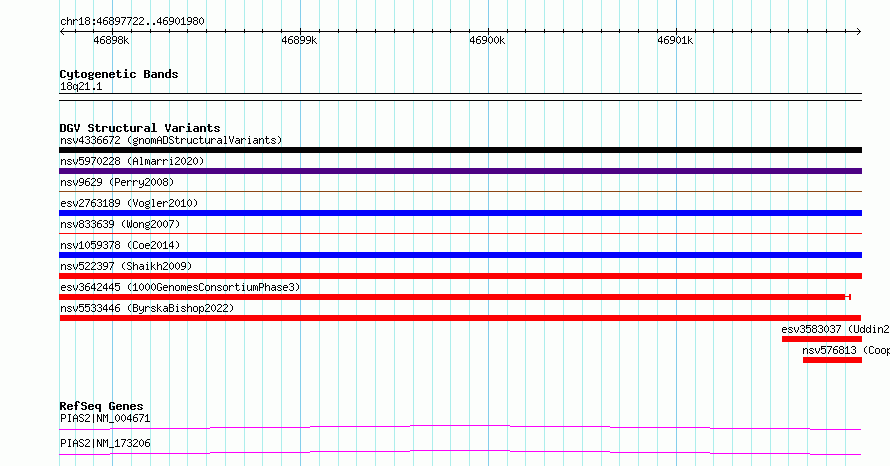Select the PIAS2|NM_173206 transcript label
This screenshot has width=890, height=466.
tap(105, 443)
